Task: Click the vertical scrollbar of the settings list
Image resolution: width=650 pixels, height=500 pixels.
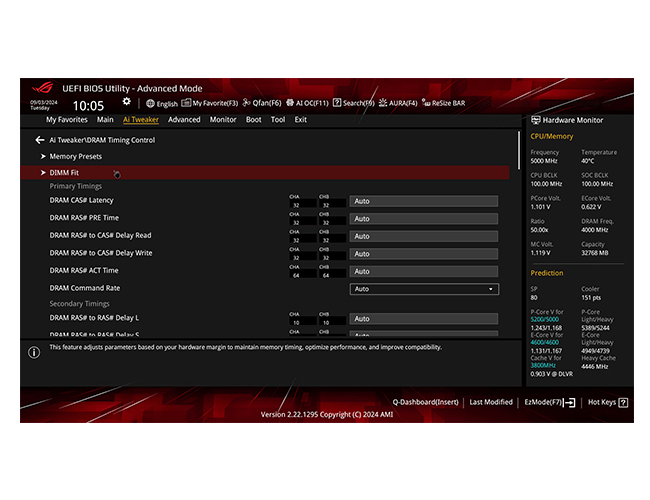Action: pyautogui.click(x=519, y=150)
